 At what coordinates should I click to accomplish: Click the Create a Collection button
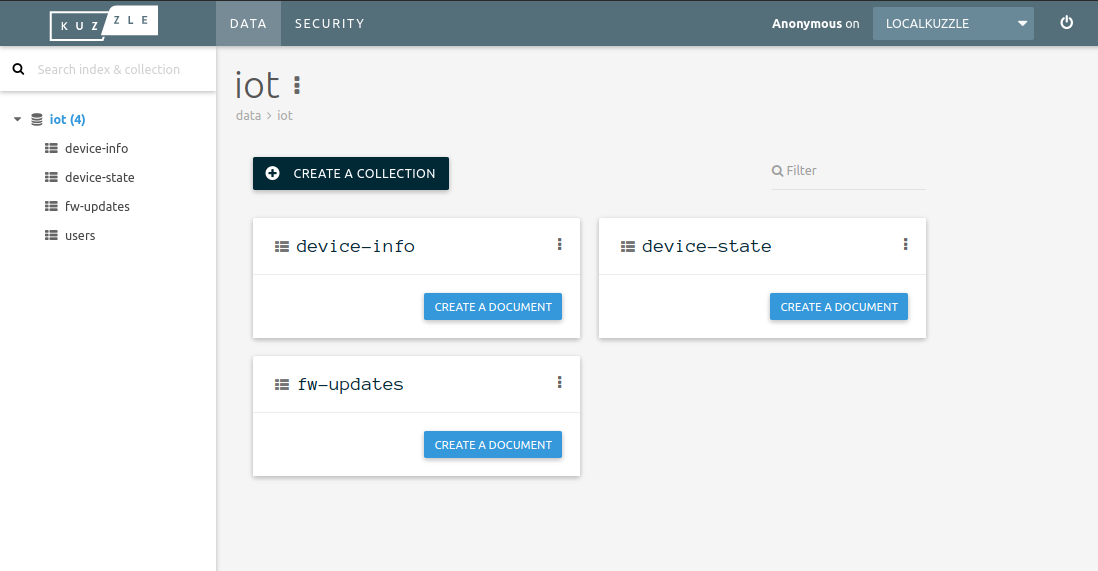(350, 173)
